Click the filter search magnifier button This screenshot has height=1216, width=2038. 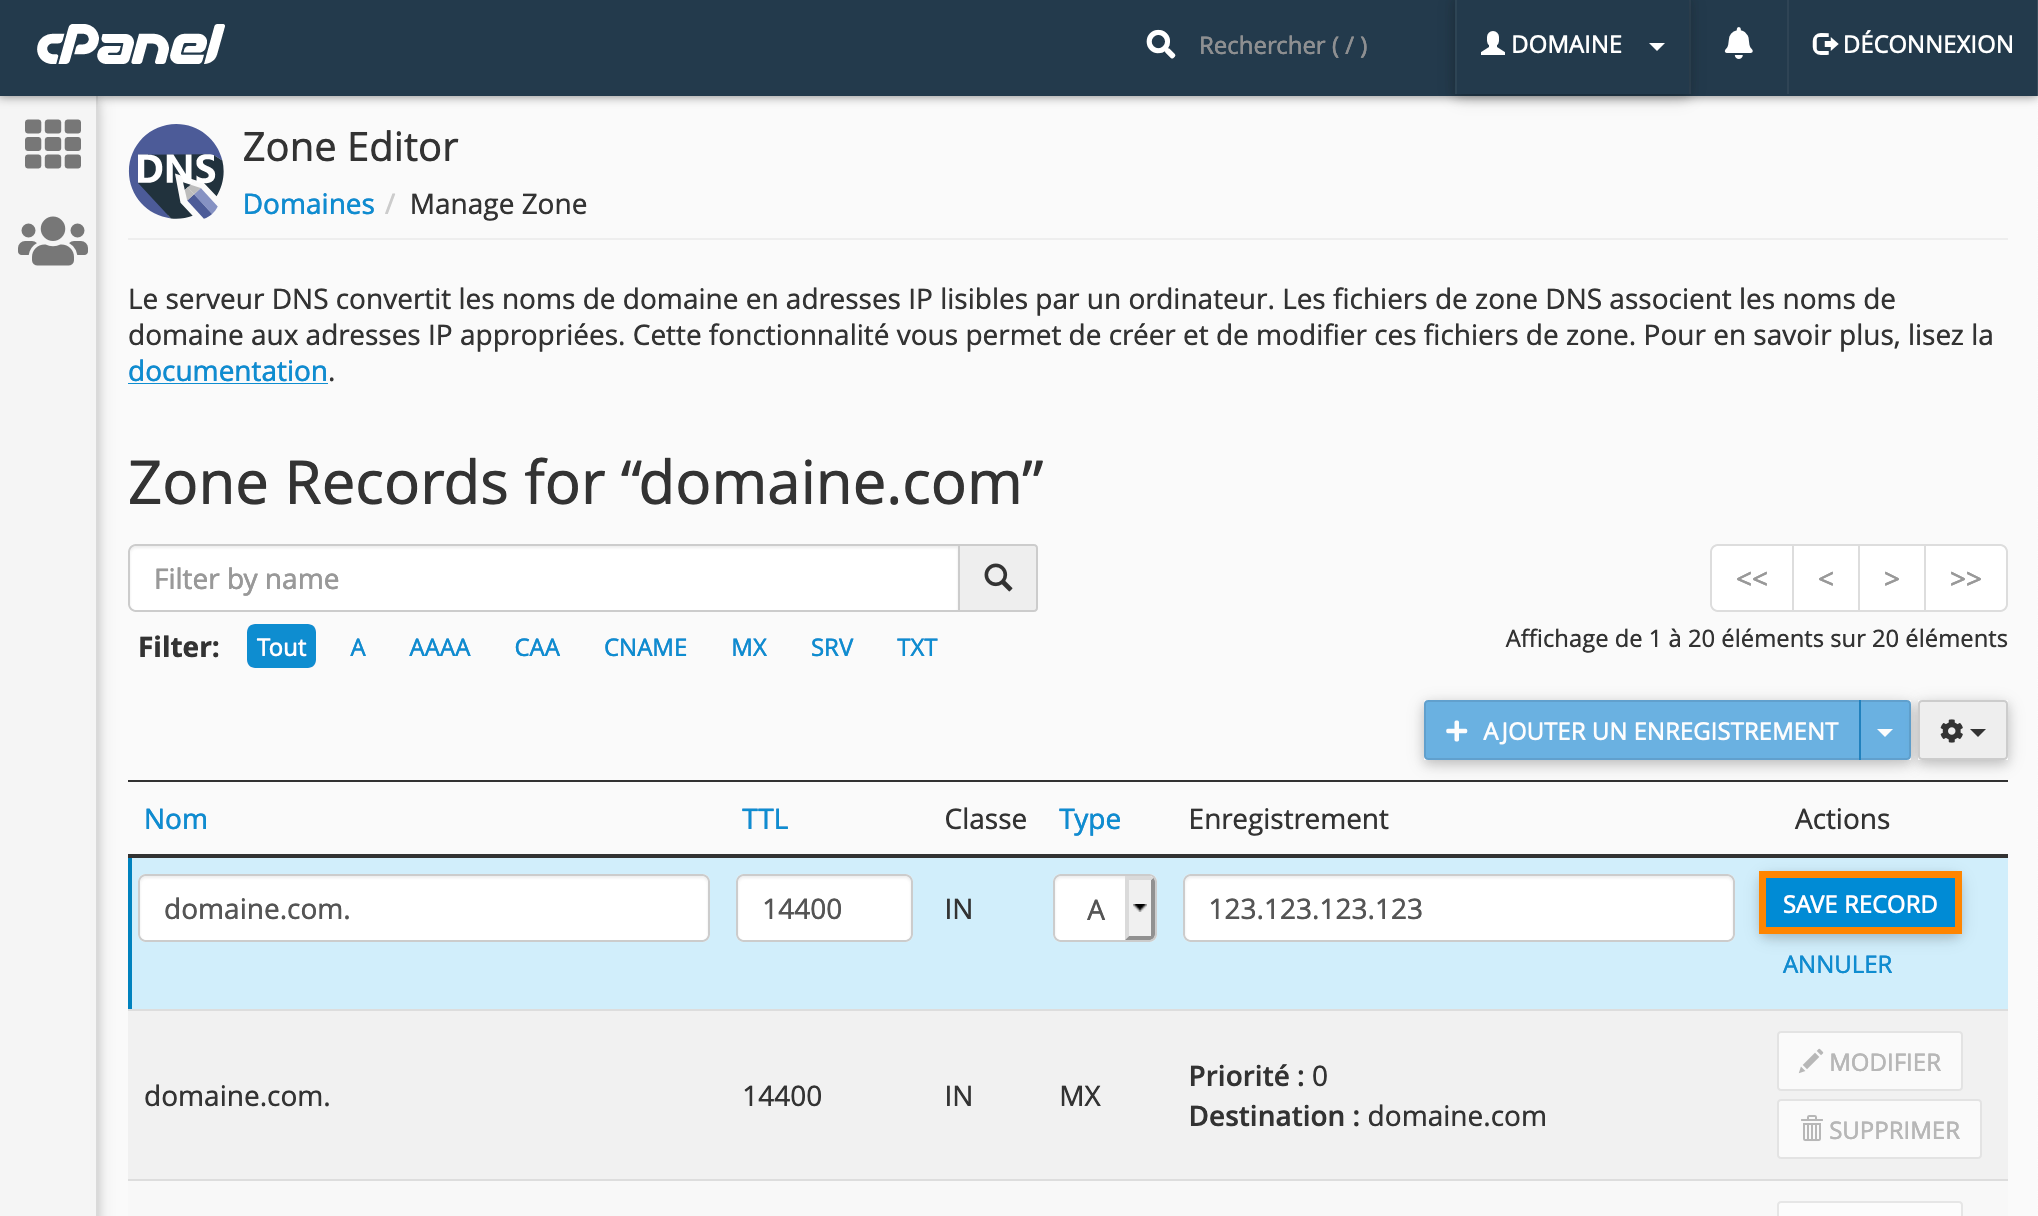tap(998, 578)
